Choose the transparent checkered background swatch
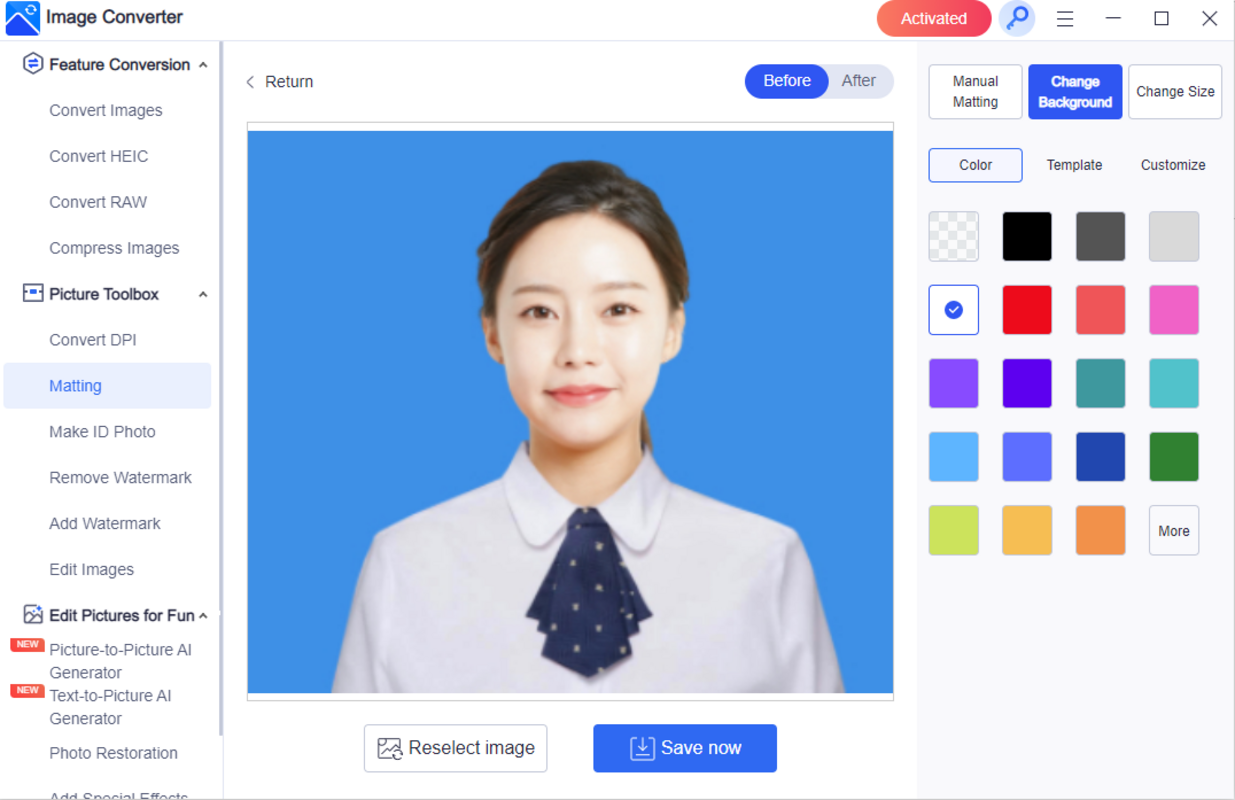The height and width of the screenshot is (800, 1235). [x=953, y=236]
